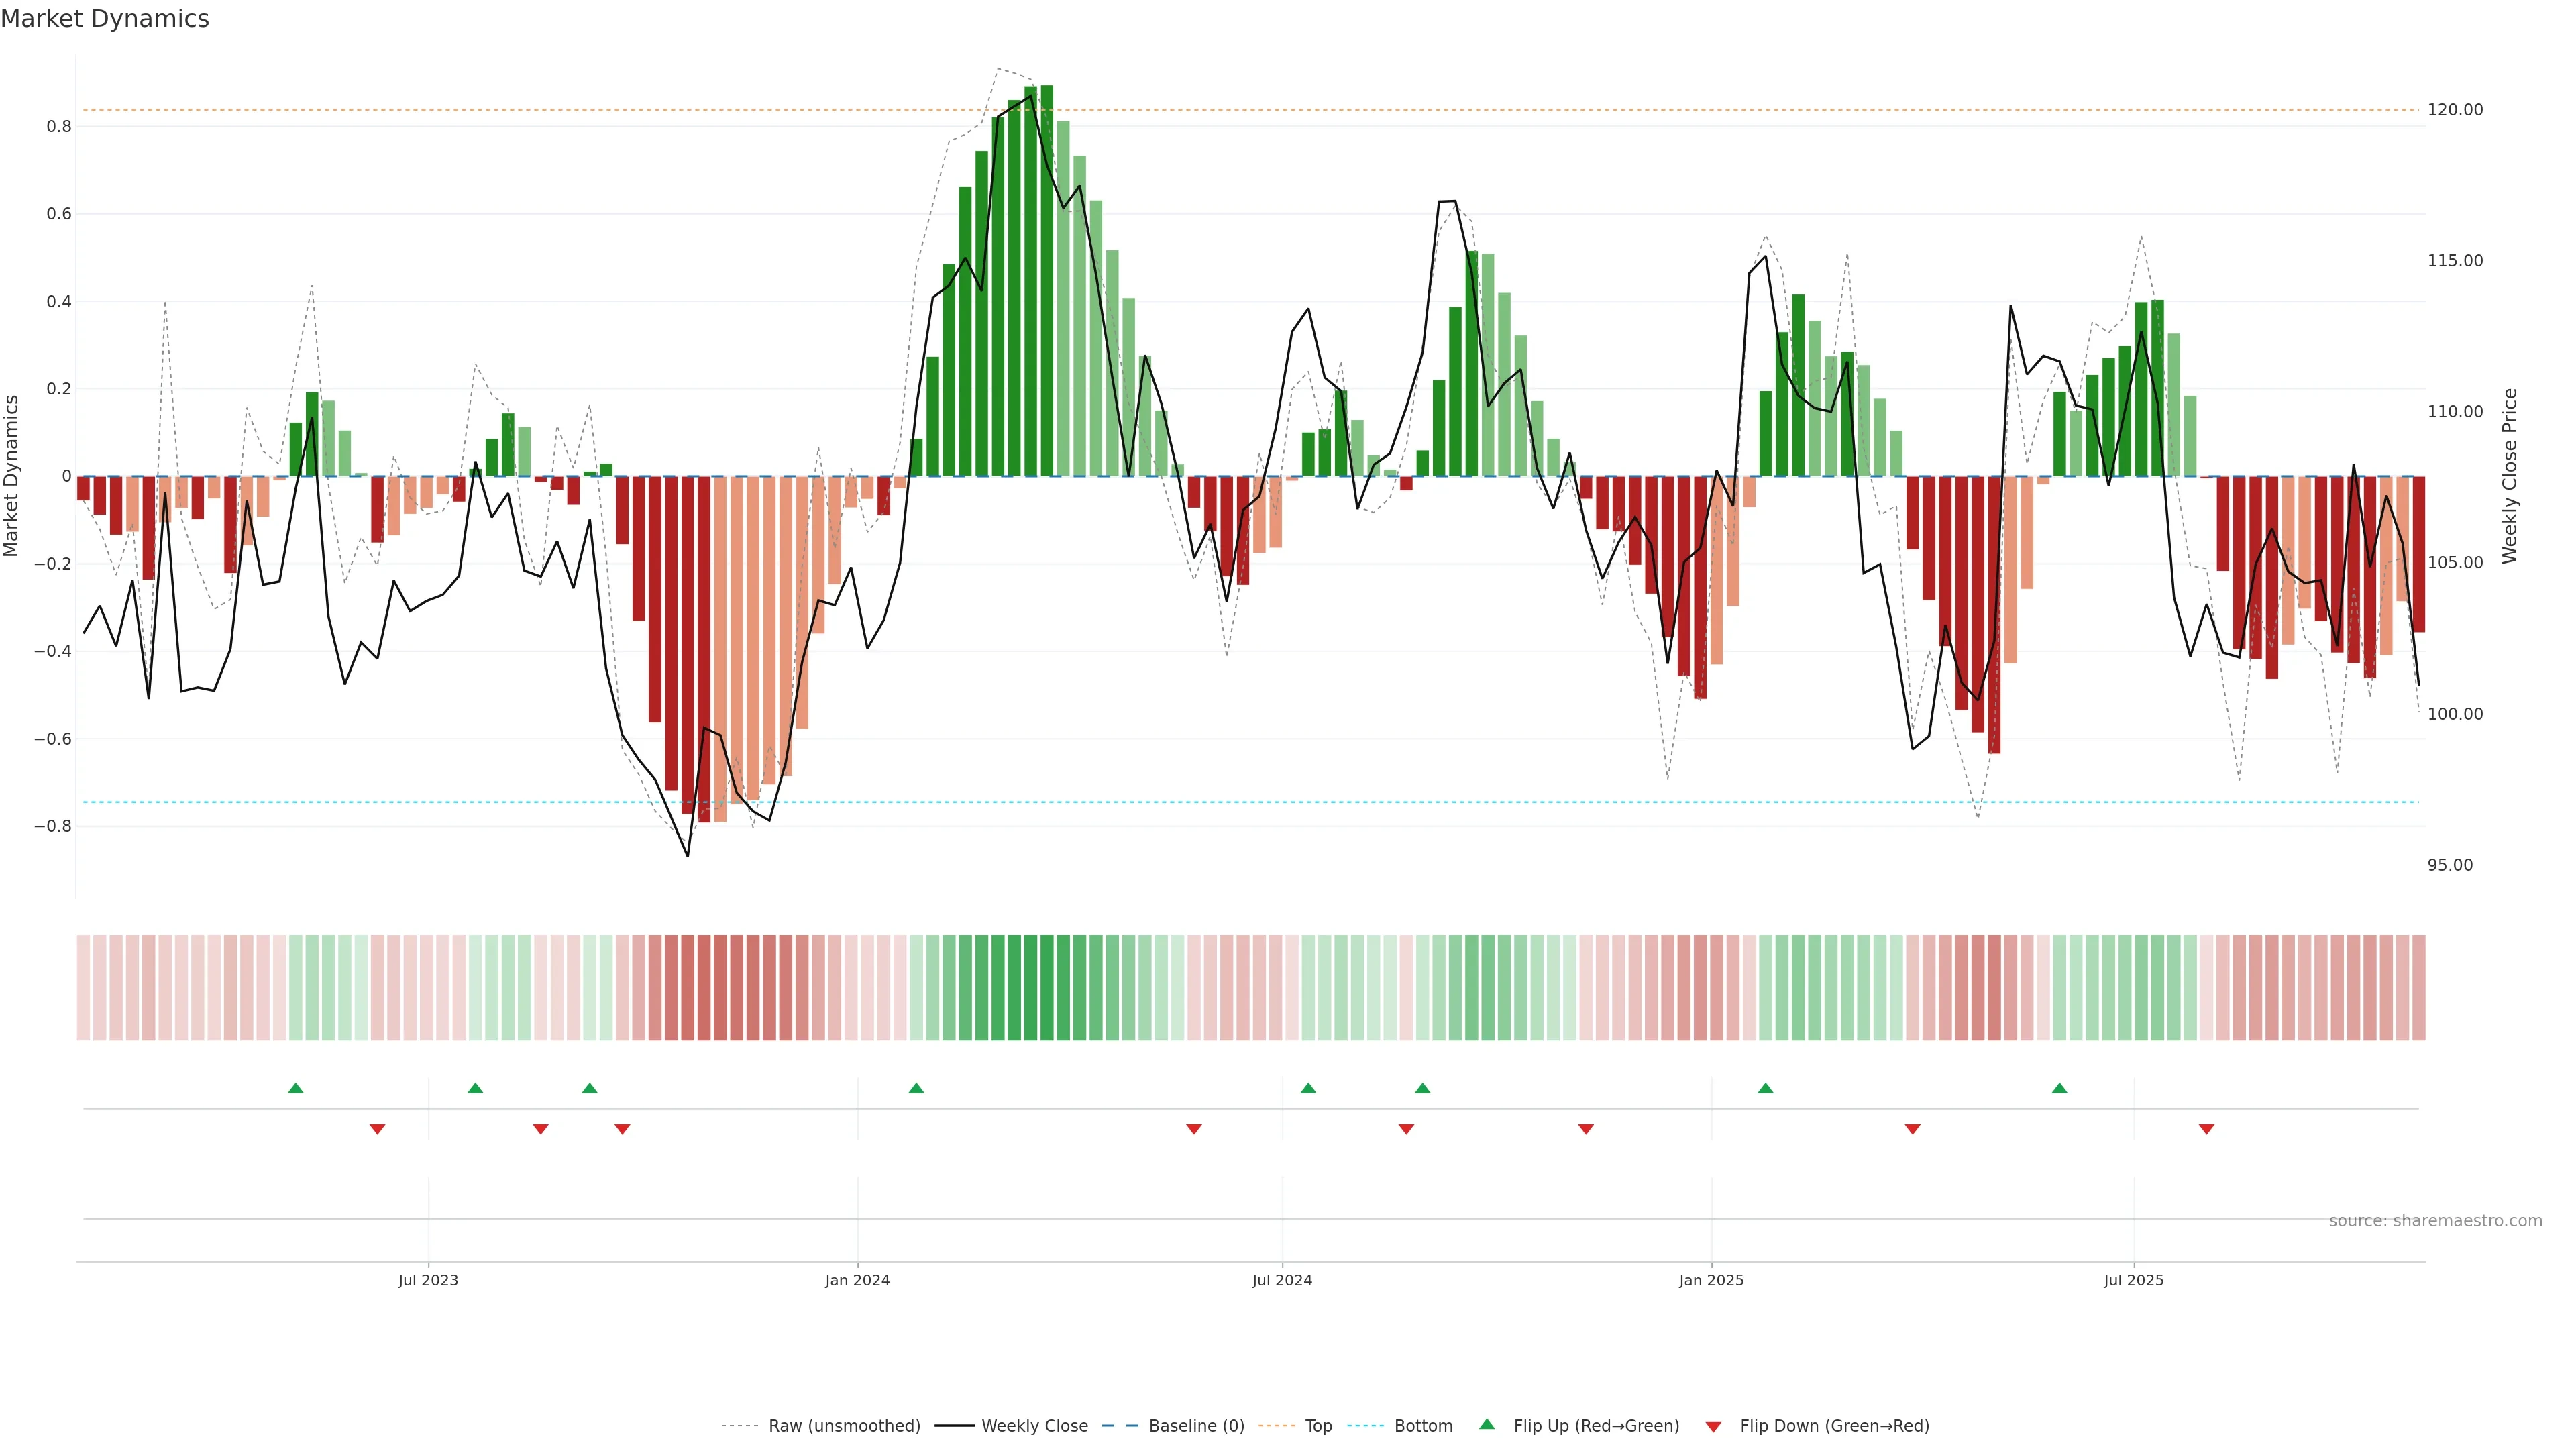Screen dimensions: 2576x1449
Task: Click the Jan 2024 x-axis label
Action: pyautogui.click(x=857, y=1280)
